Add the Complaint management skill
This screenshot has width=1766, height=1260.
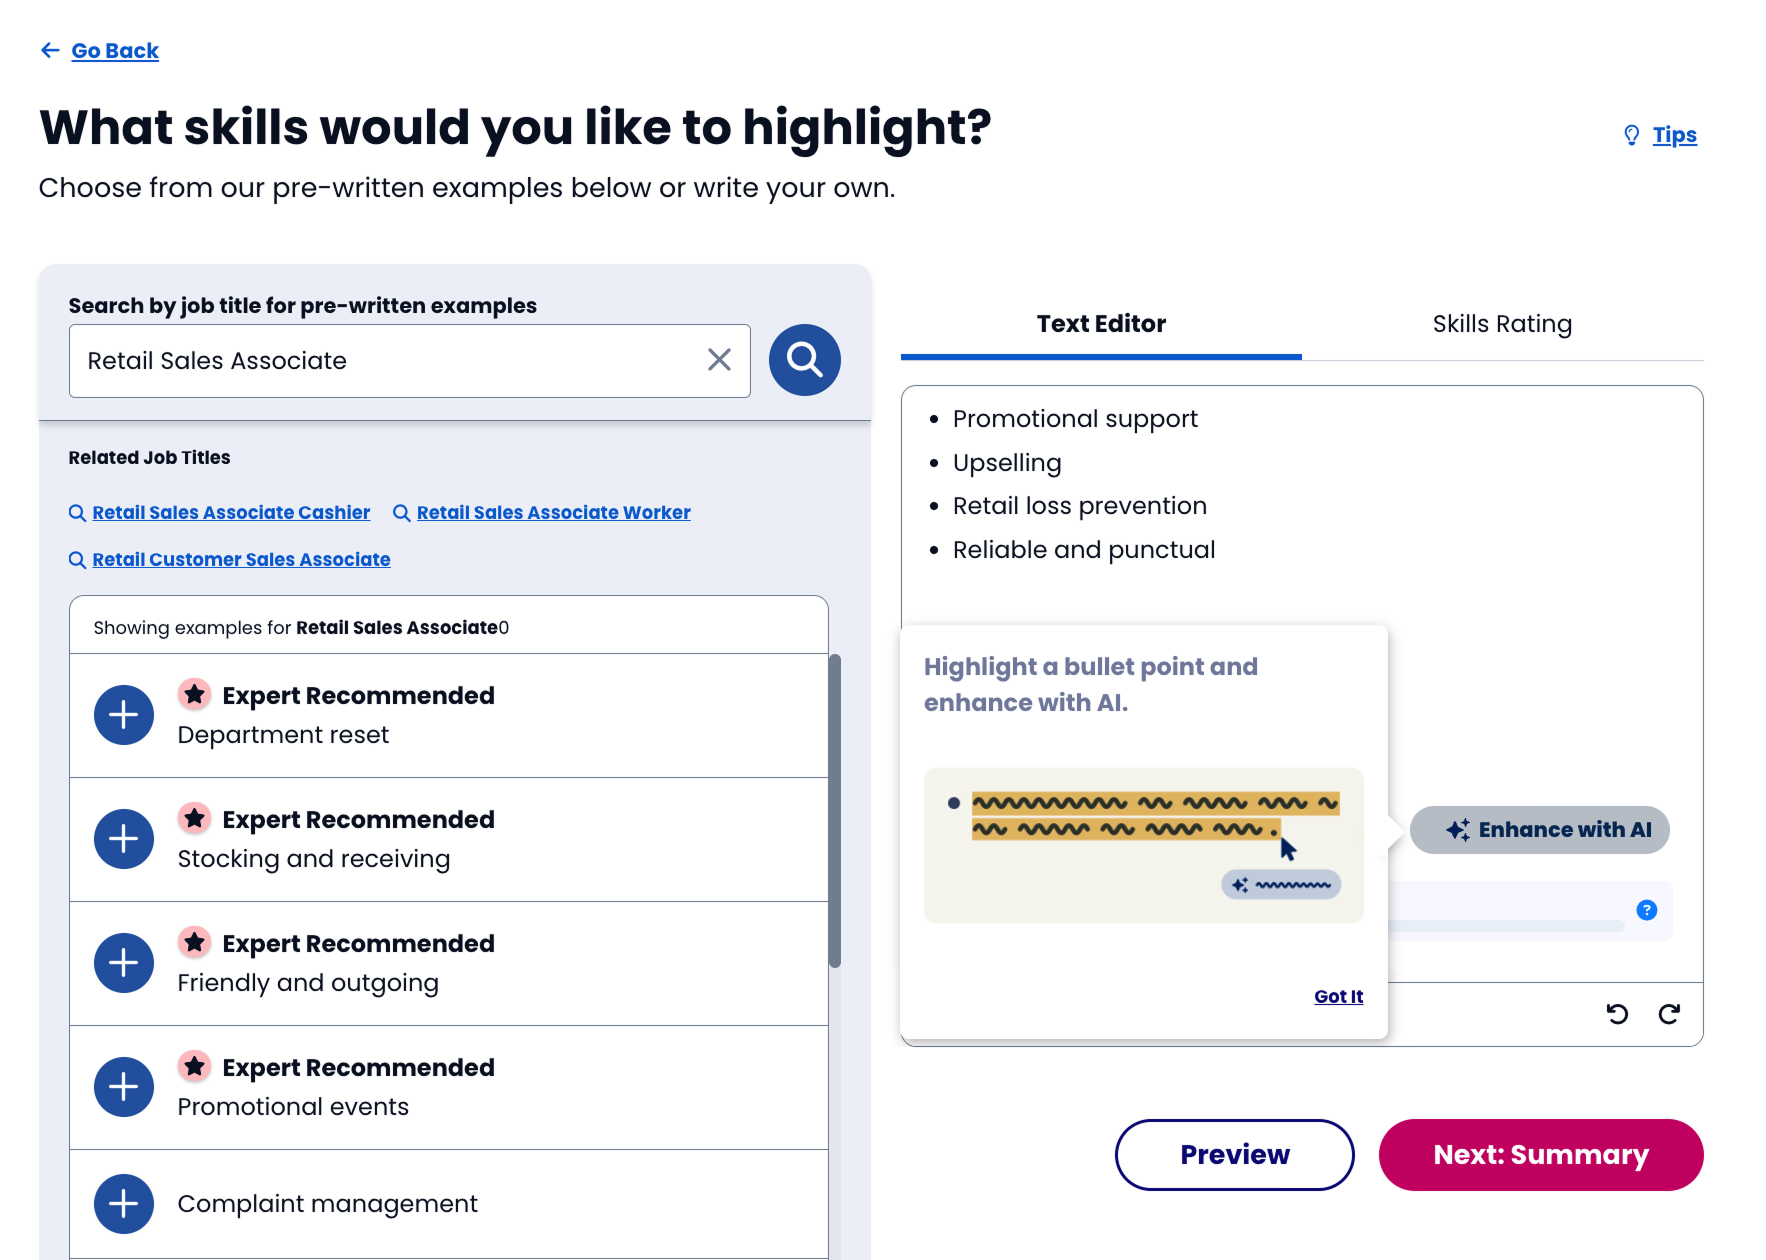click(124, 1203)
